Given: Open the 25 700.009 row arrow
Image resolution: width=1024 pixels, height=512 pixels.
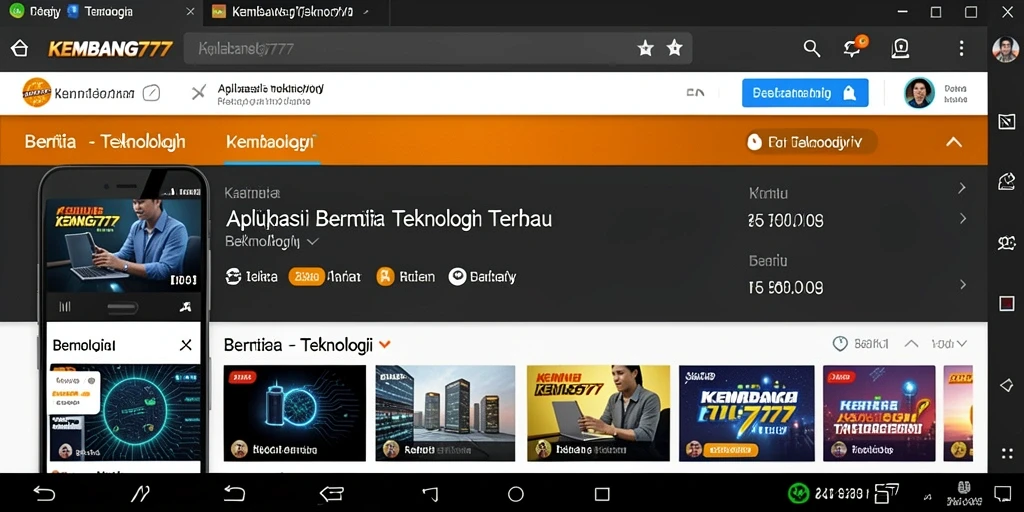Looking at the screenshot, I should tap(963, 218).
